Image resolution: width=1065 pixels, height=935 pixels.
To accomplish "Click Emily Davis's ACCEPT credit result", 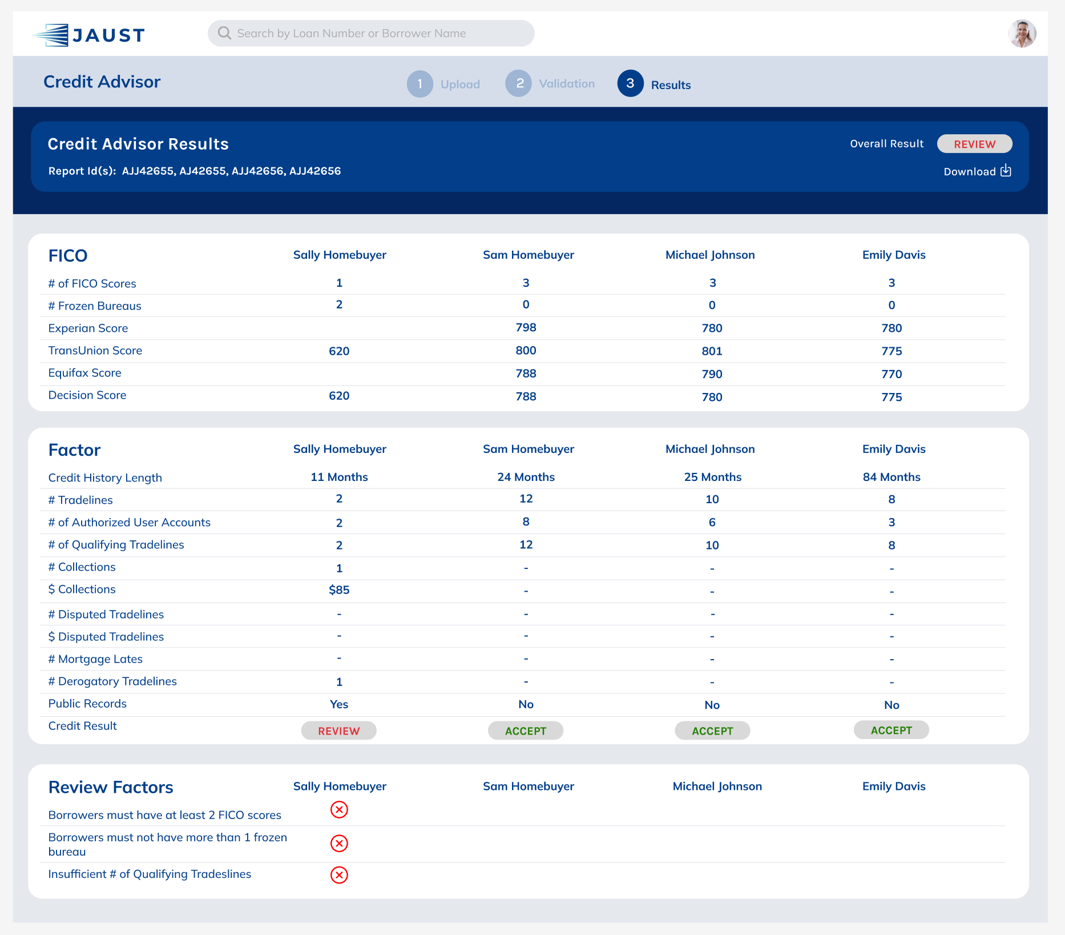I will [891, 730].
